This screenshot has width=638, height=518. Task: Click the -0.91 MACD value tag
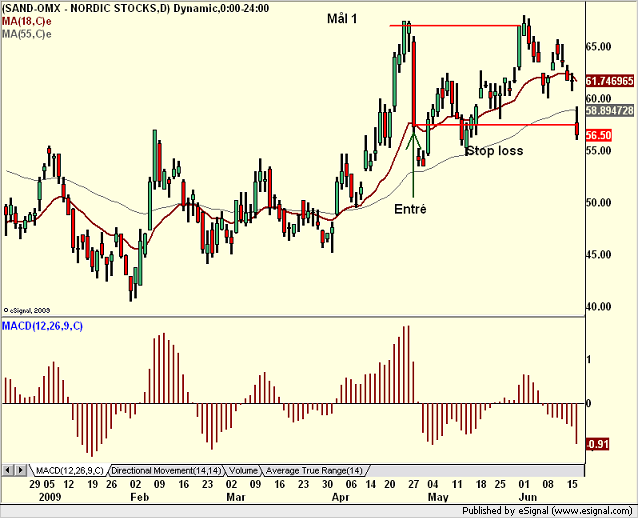click(597, 444)
